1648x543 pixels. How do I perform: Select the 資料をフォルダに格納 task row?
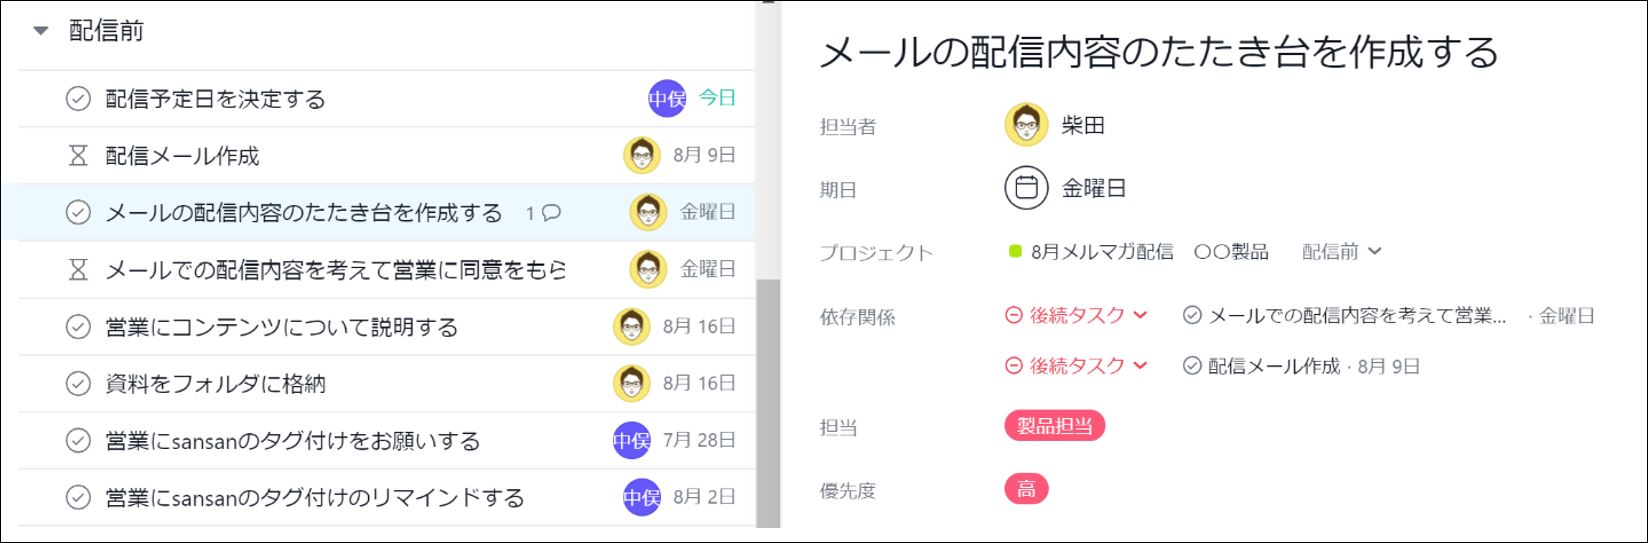coord(386,384)
